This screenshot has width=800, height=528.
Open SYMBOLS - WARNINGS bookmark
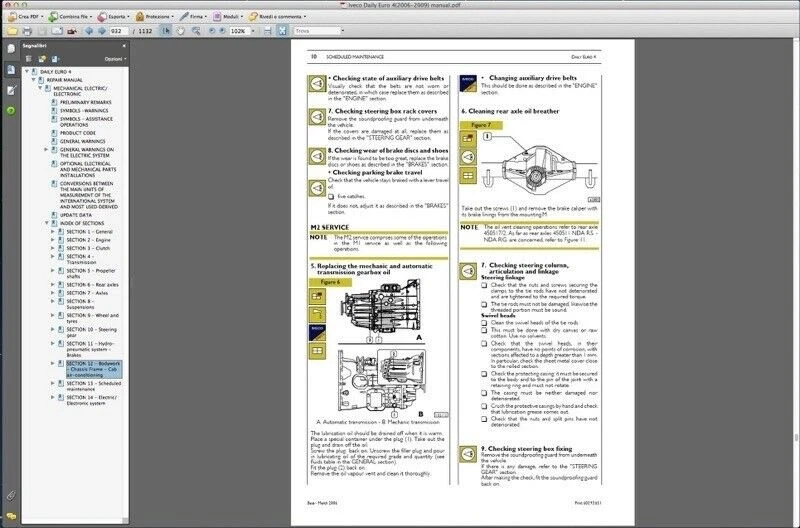[84, 110]
